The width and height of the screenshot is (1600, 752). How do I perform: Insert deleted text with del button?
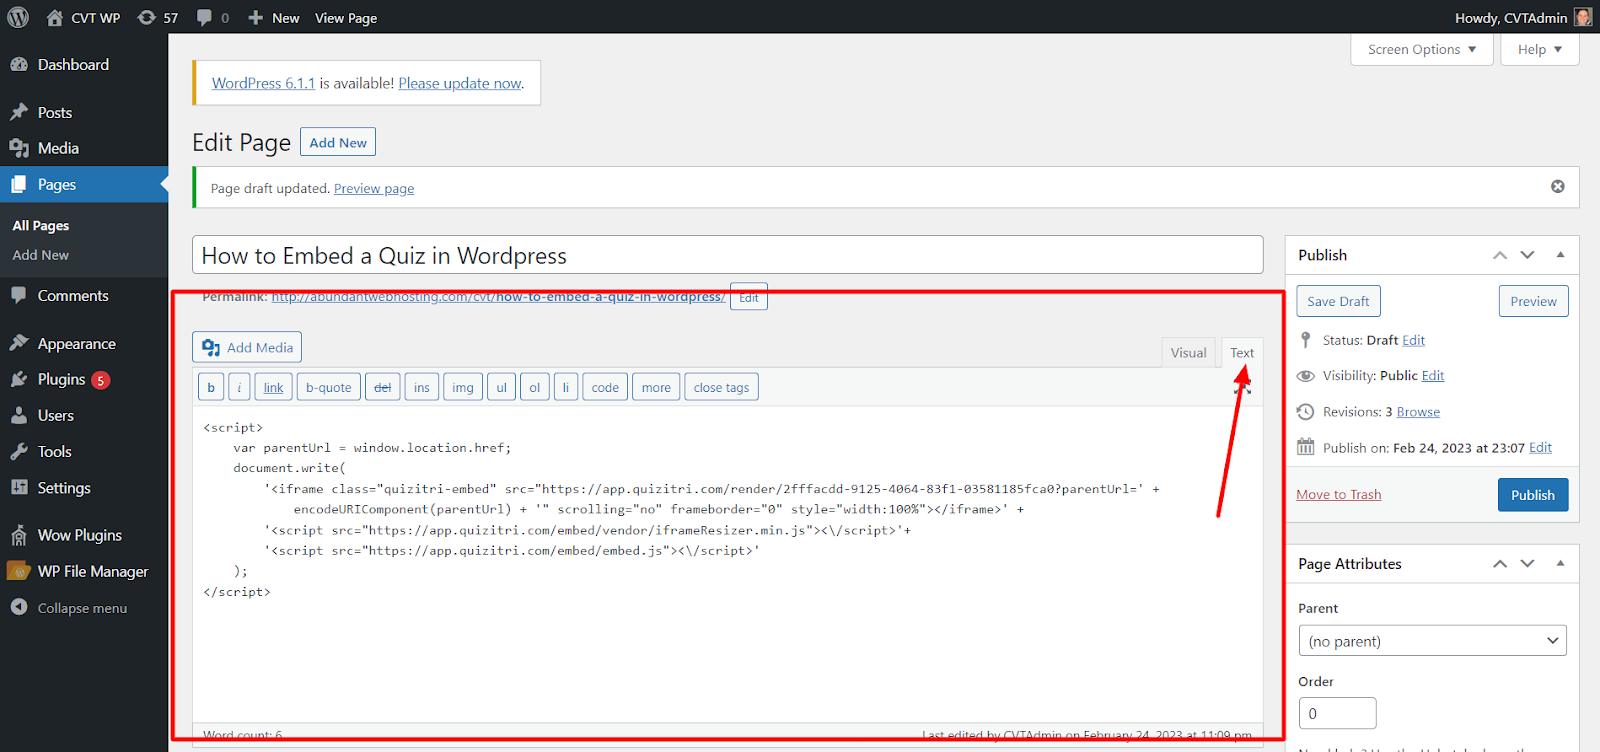[382, 387]
